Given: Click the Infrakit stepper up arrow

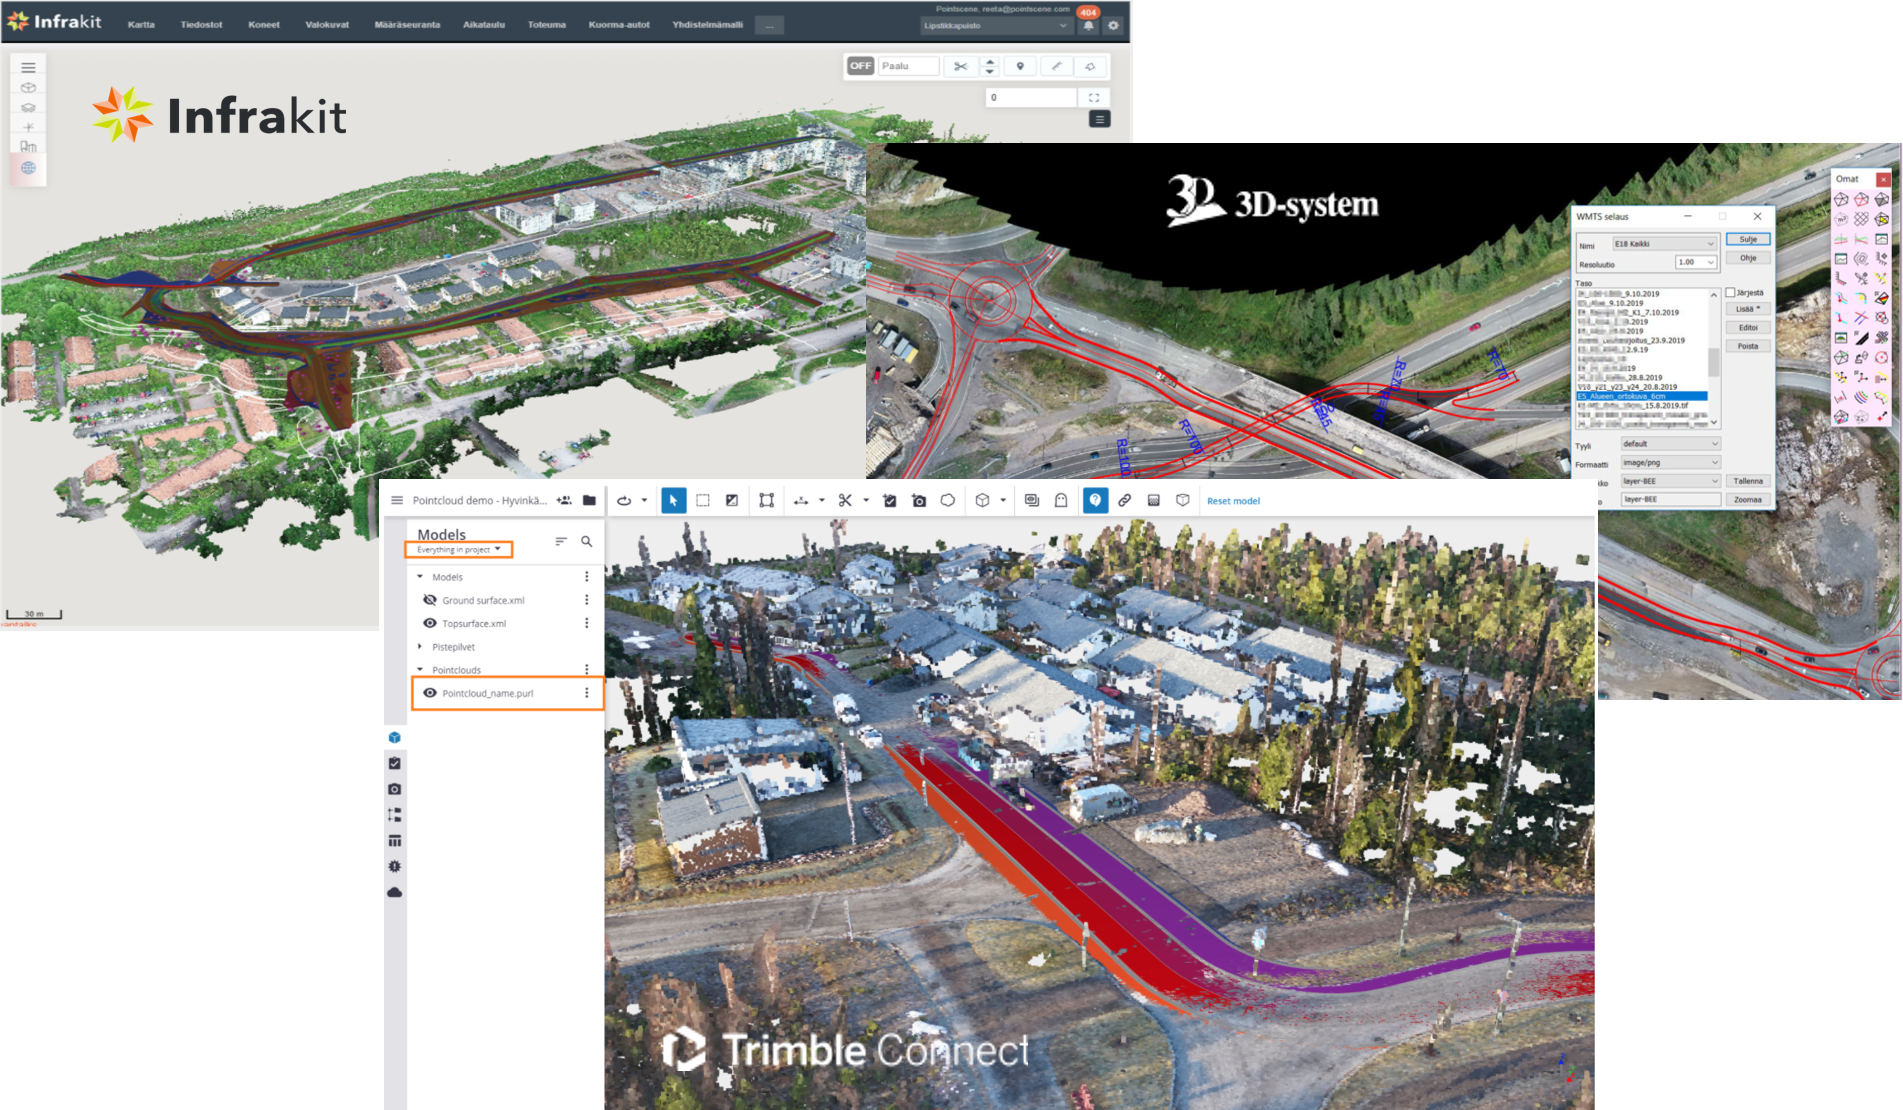Looking at the screenshot, I should [990, 61].
